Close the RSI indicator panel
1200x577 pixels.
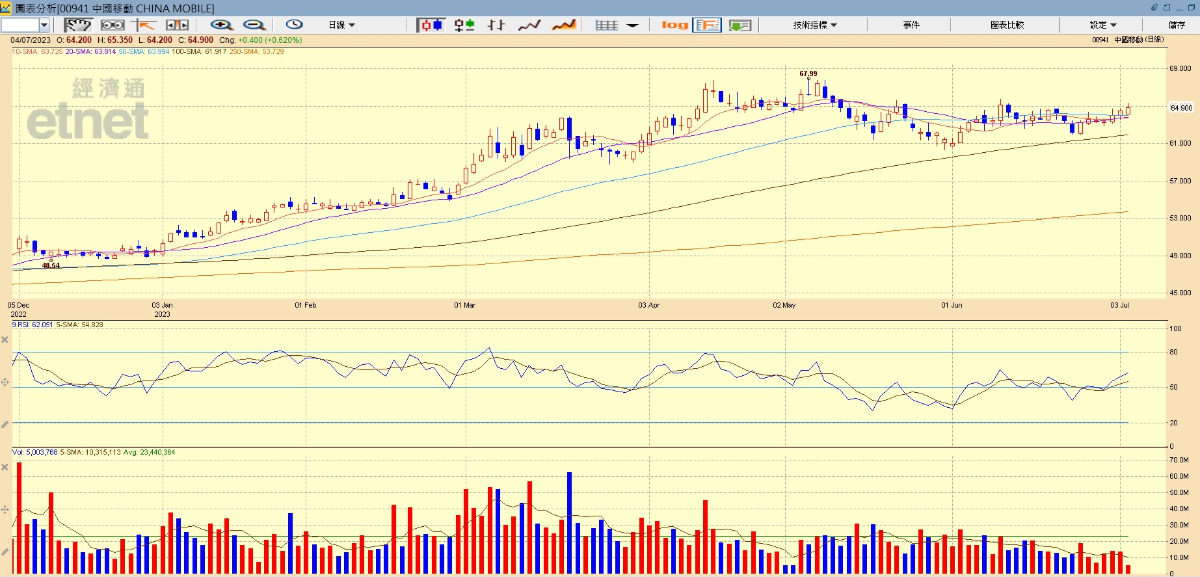pos(5,340)
